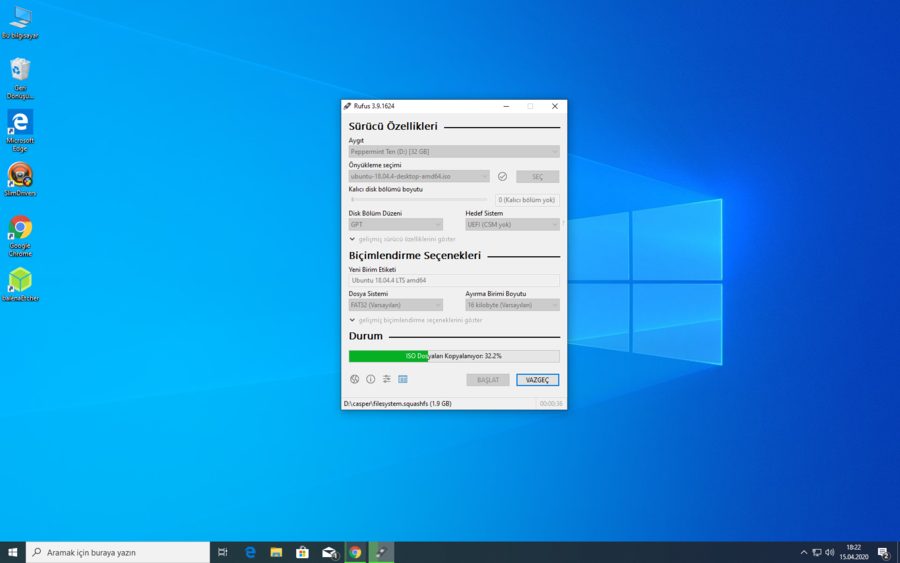Show the Rufus log window icon
The width and height of the screenshot is (900, 563).
tap(402, 380)
